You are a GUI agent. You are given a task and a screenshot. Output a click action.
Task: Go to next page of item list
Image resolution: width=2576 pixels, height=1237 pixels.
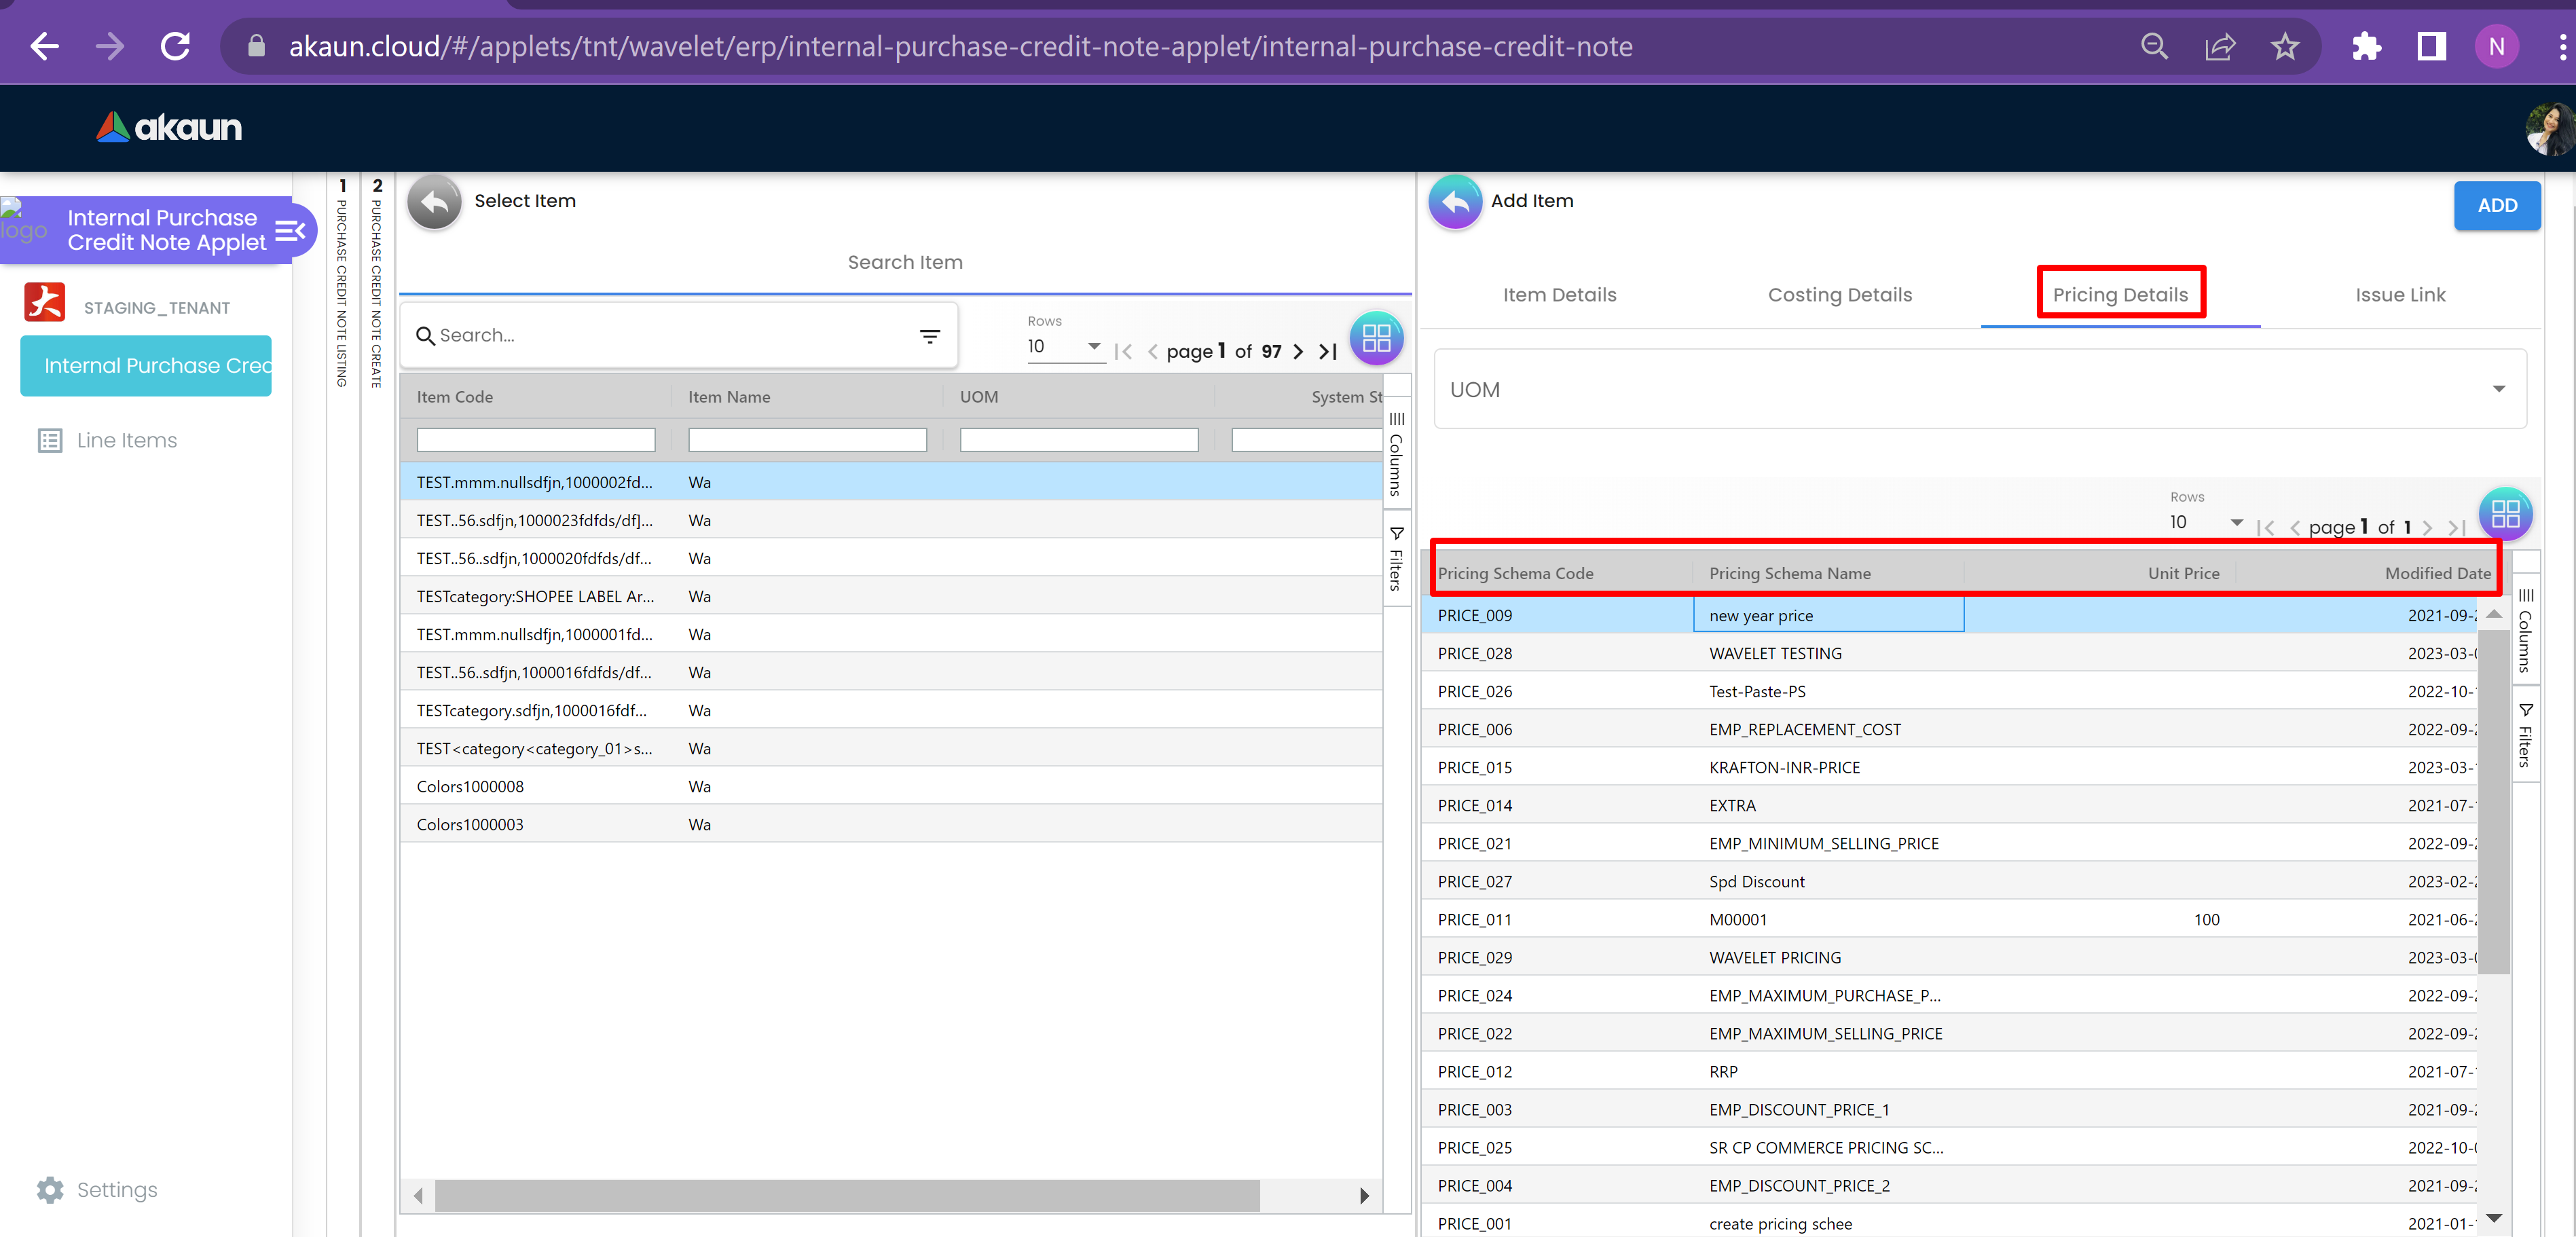pos(1298,351)
